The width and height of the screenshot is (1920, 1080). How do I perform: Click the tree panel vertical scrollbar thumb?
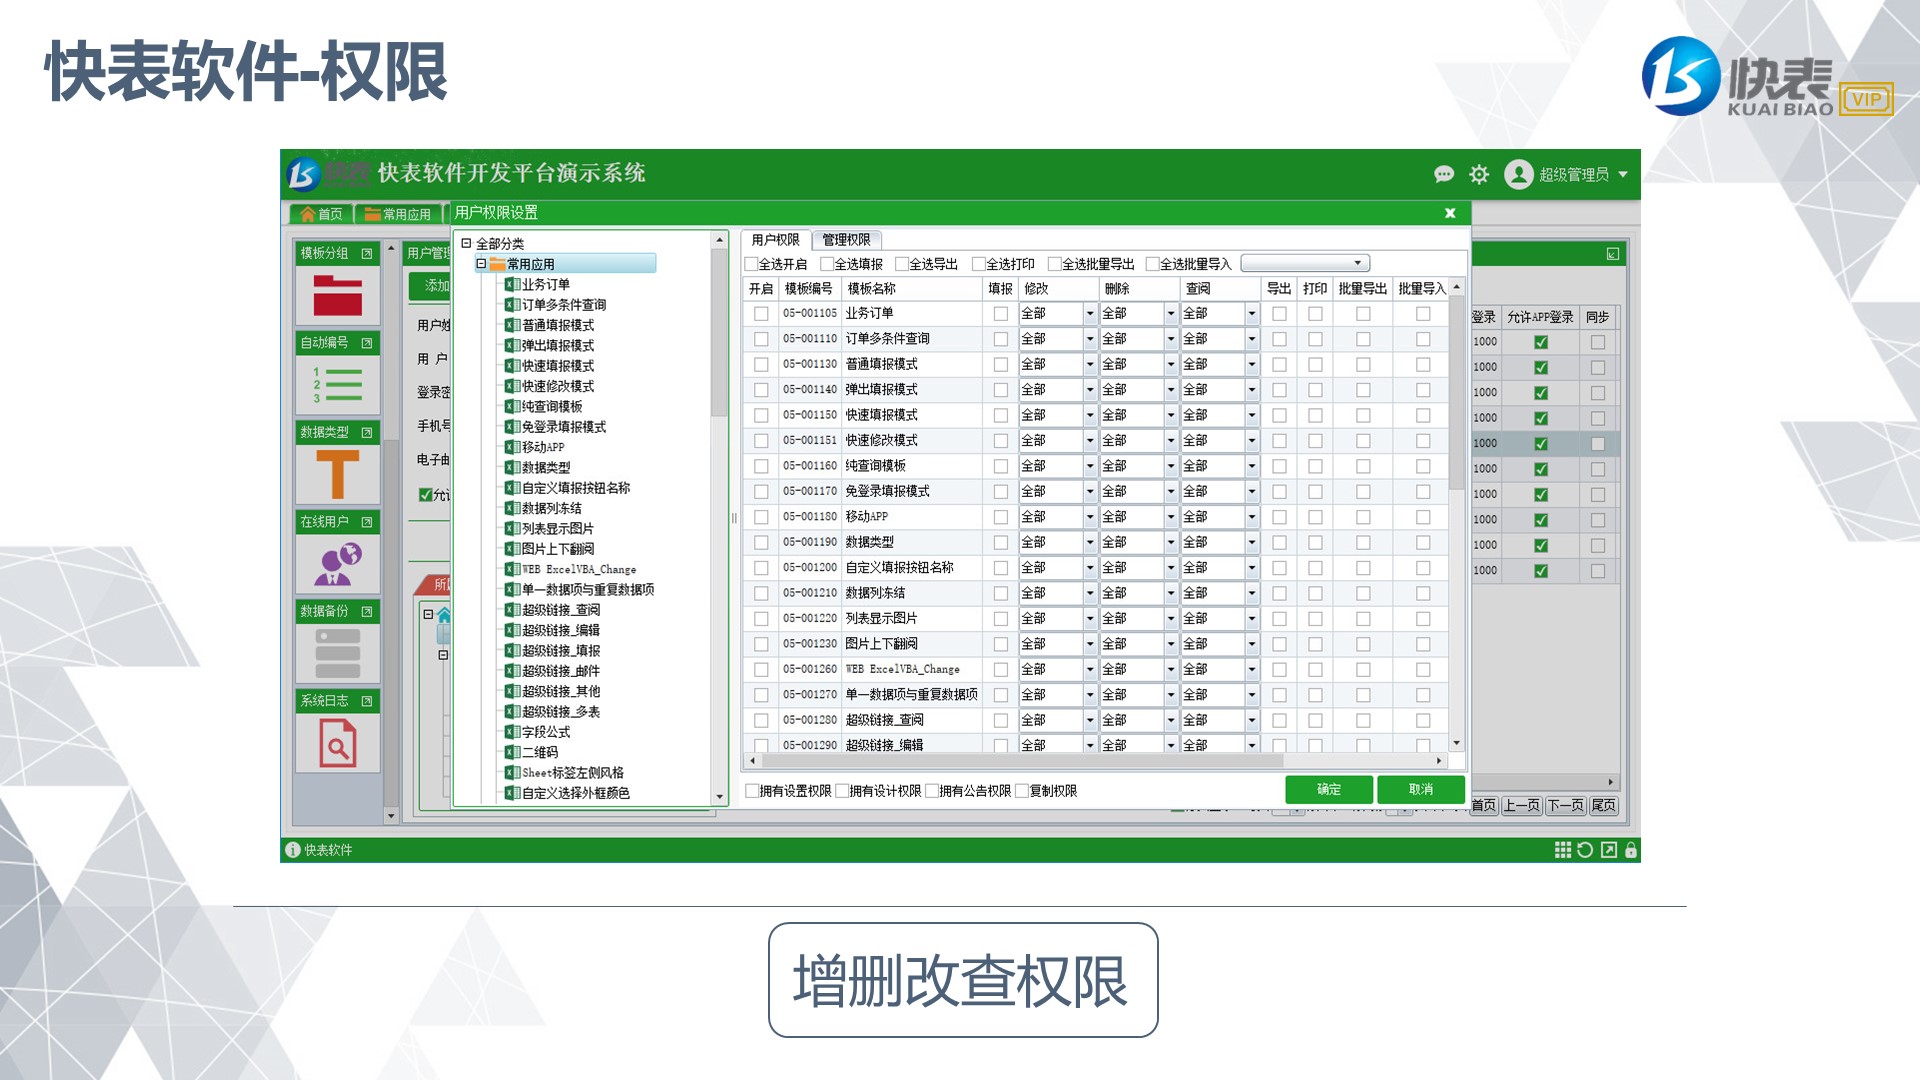click(718, 332)
